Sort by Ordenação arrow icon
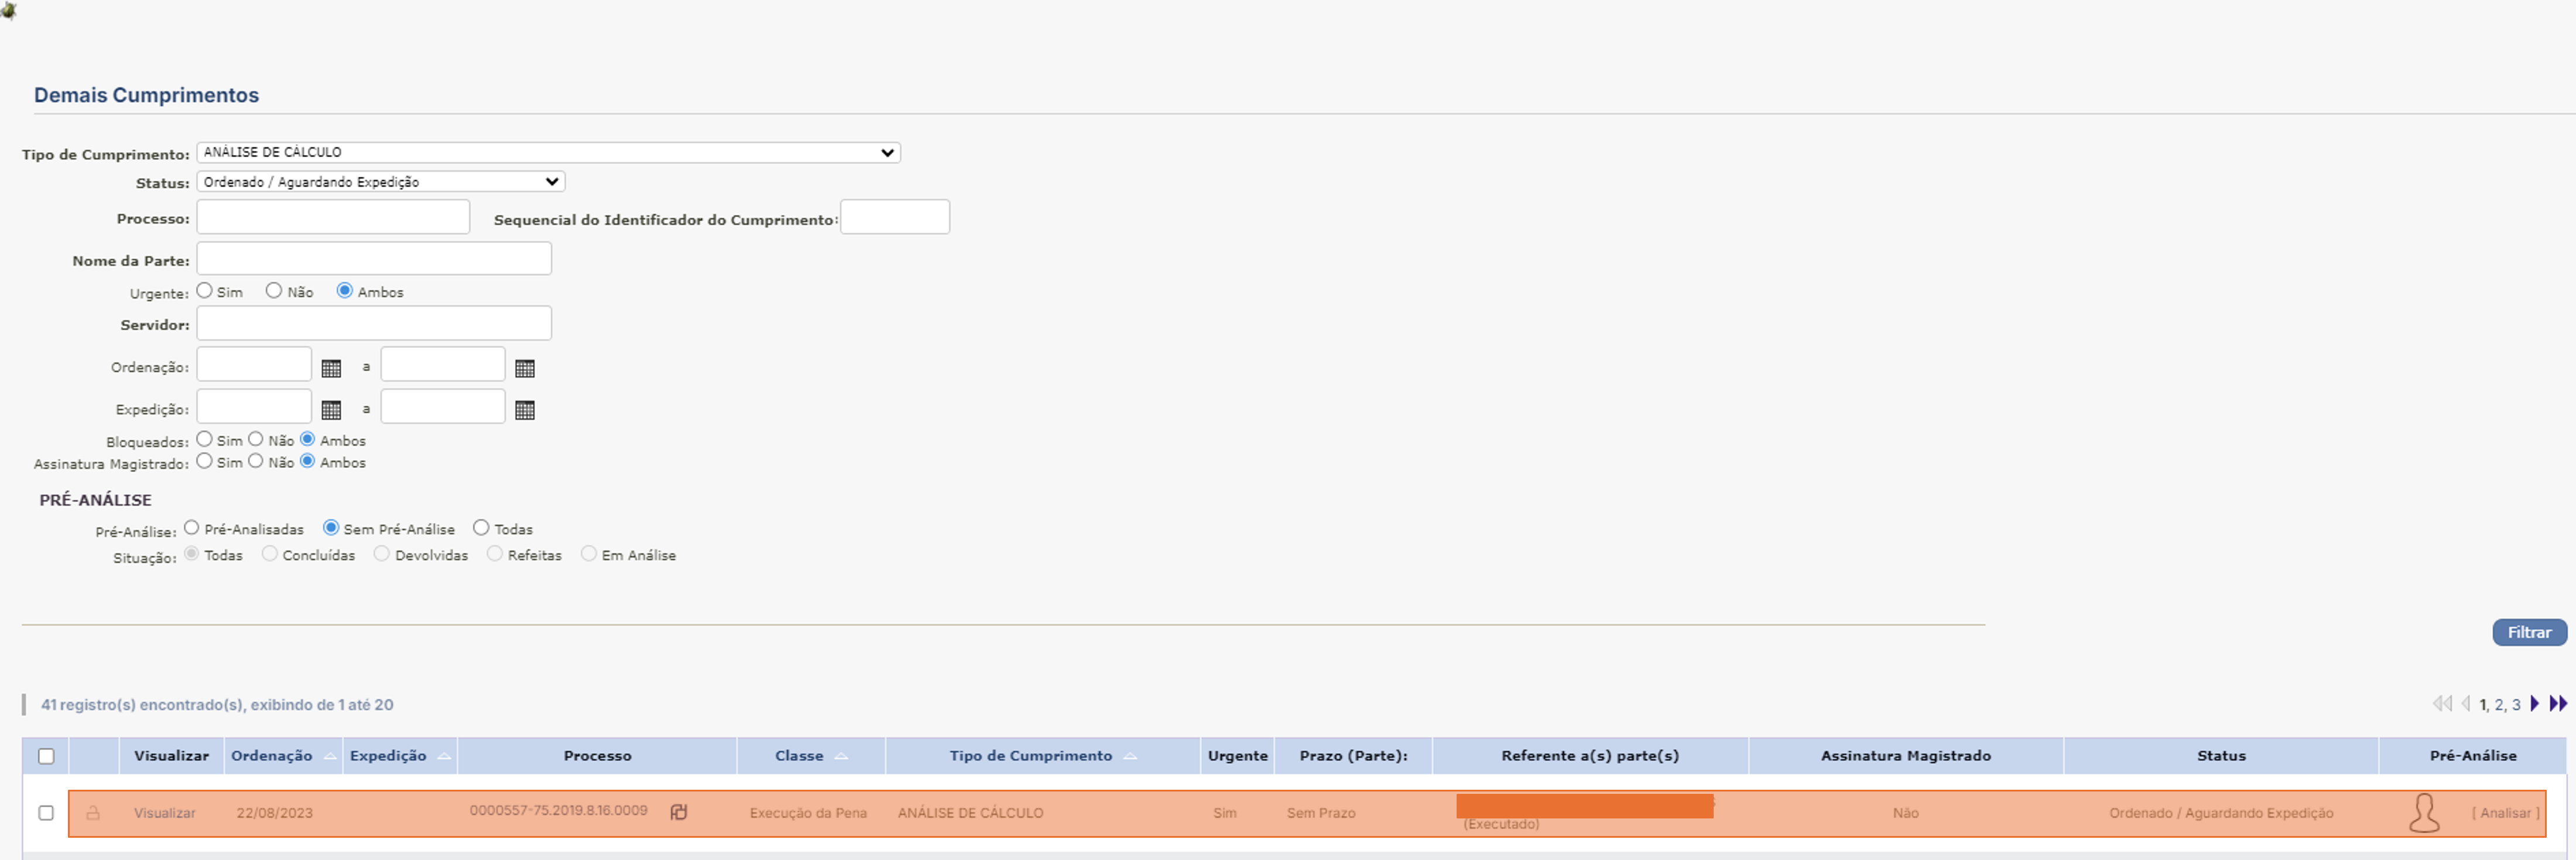 [330, 756]
